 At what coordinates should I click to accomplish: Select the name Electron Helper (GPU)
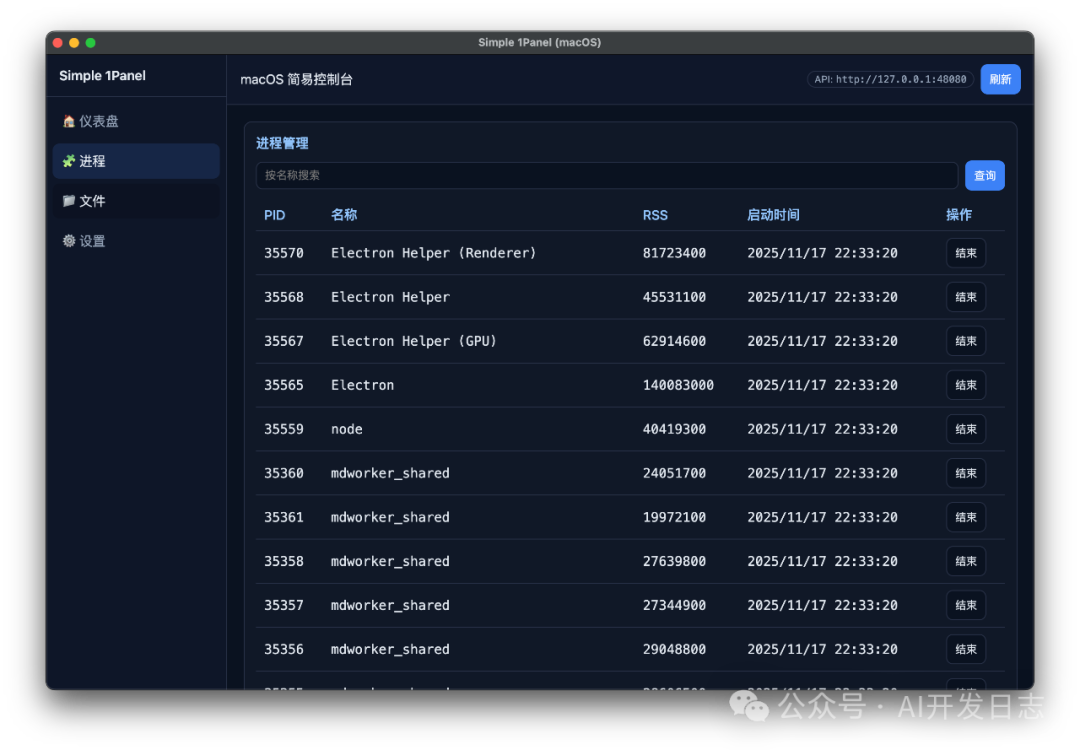point(413,341)
